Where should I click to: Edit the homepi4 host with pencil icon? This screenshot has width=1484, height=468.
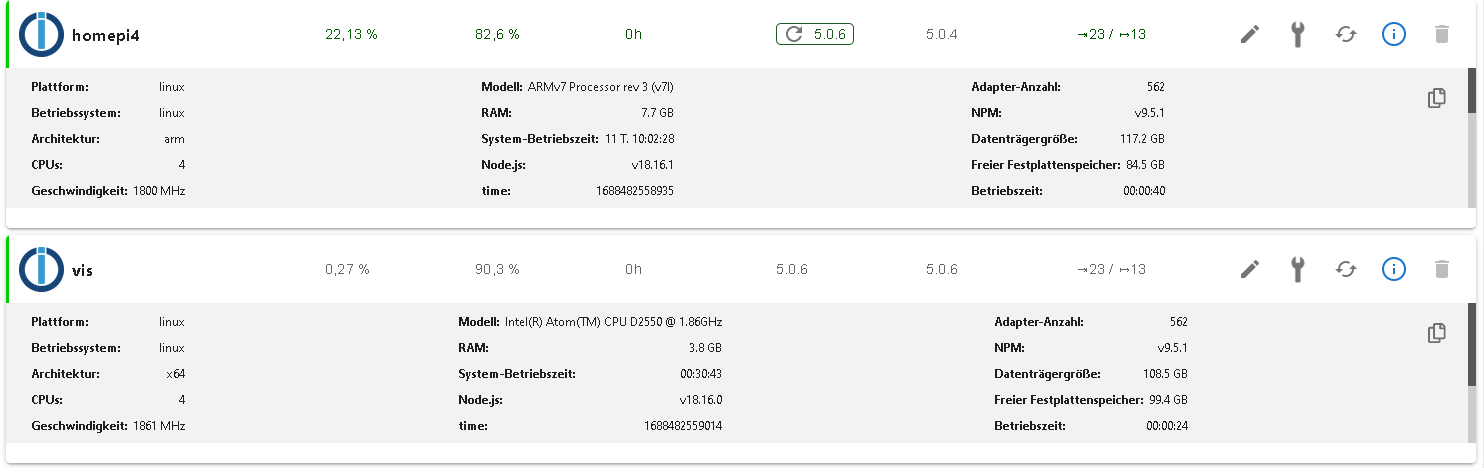tap(1249, 35)
